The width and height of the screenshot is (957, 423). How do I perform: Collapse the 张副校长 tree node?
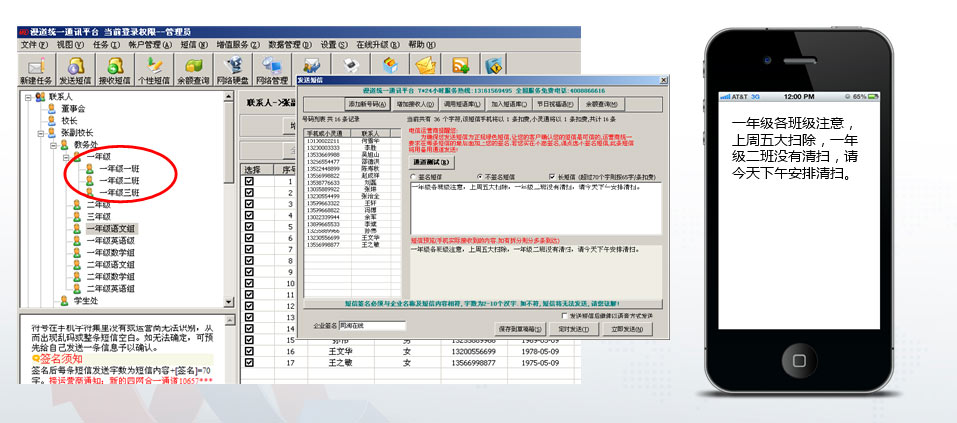(39, 132)
